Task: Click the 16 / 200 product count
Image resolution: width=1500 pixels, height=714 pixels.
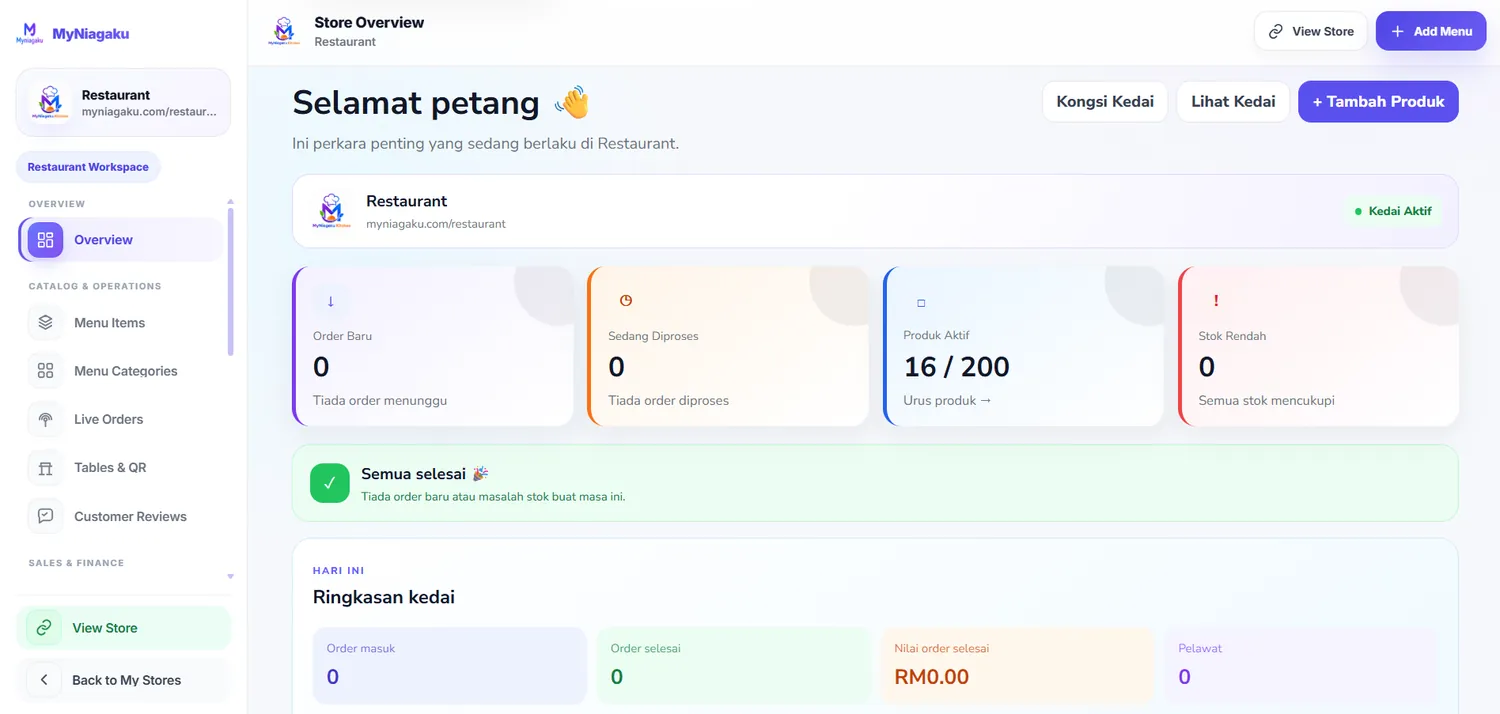Action: [x=956, y=367]
